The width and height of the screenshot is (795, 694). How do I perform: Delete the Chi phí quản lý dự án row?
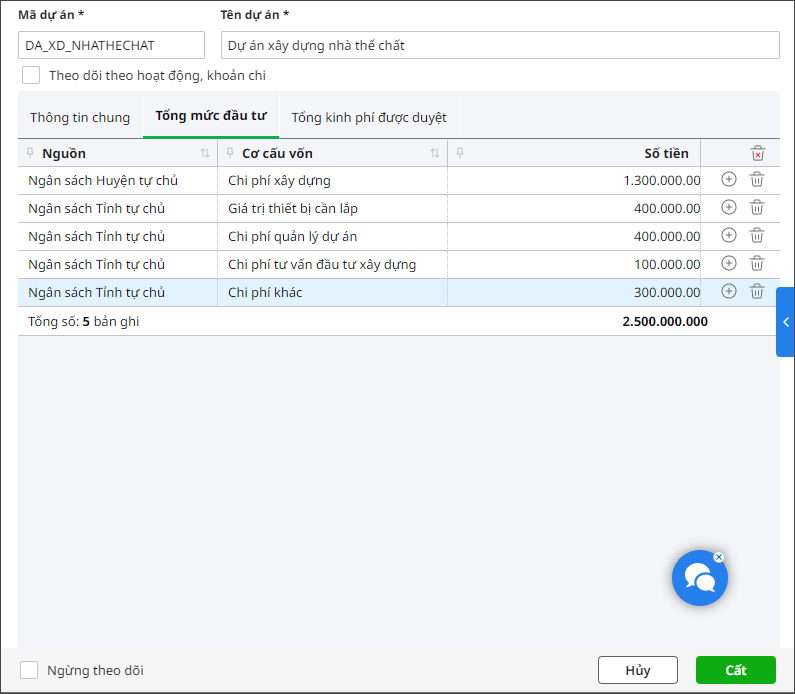click(x=756, y=235)
